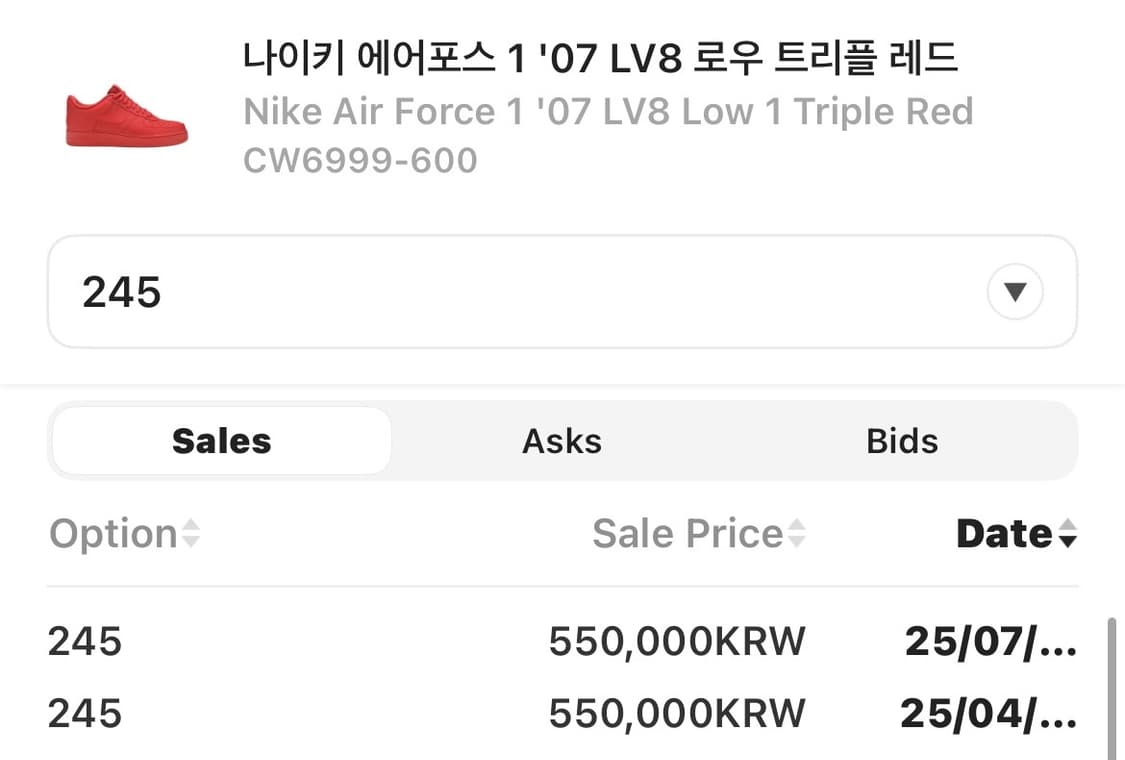Sort by Date using the Date sort arrow
The height and width of the screenshot is (760, 1125).
tap(1068, 535)
